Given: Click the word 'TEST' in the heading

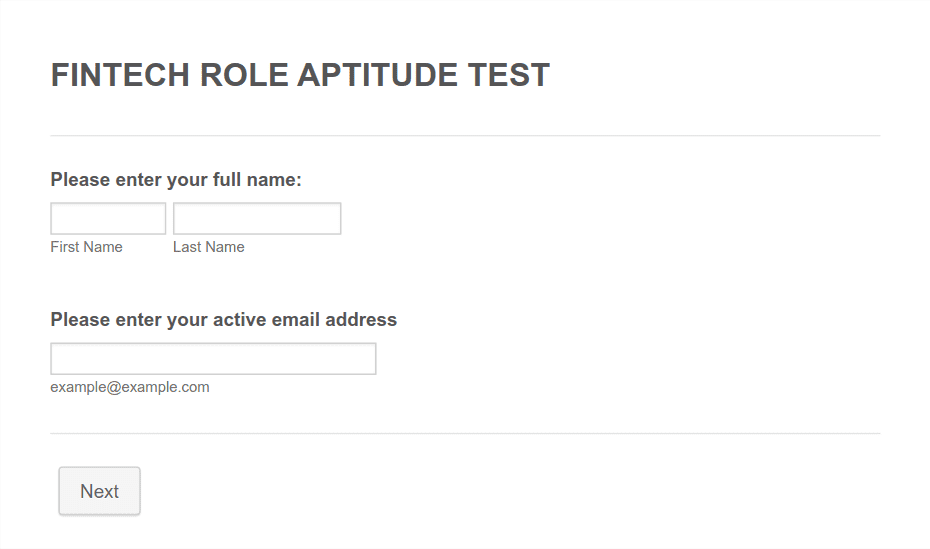Looking at the screenshot, I should (508, 75).
